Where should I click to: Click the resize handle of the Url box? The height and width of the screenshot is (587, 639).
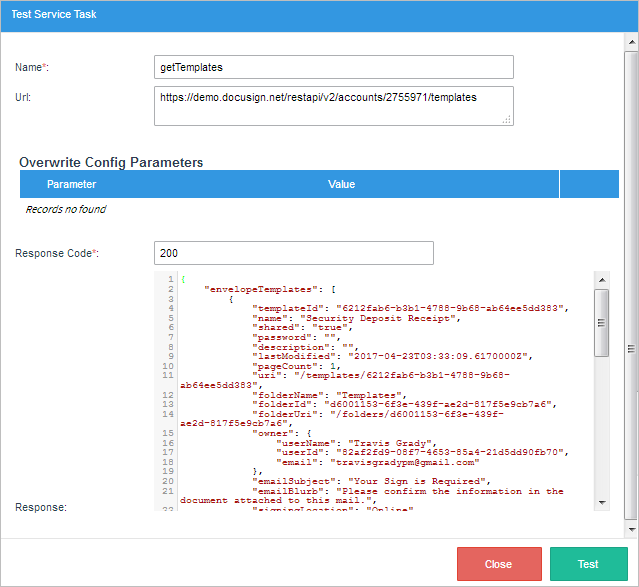coord(507,119)
